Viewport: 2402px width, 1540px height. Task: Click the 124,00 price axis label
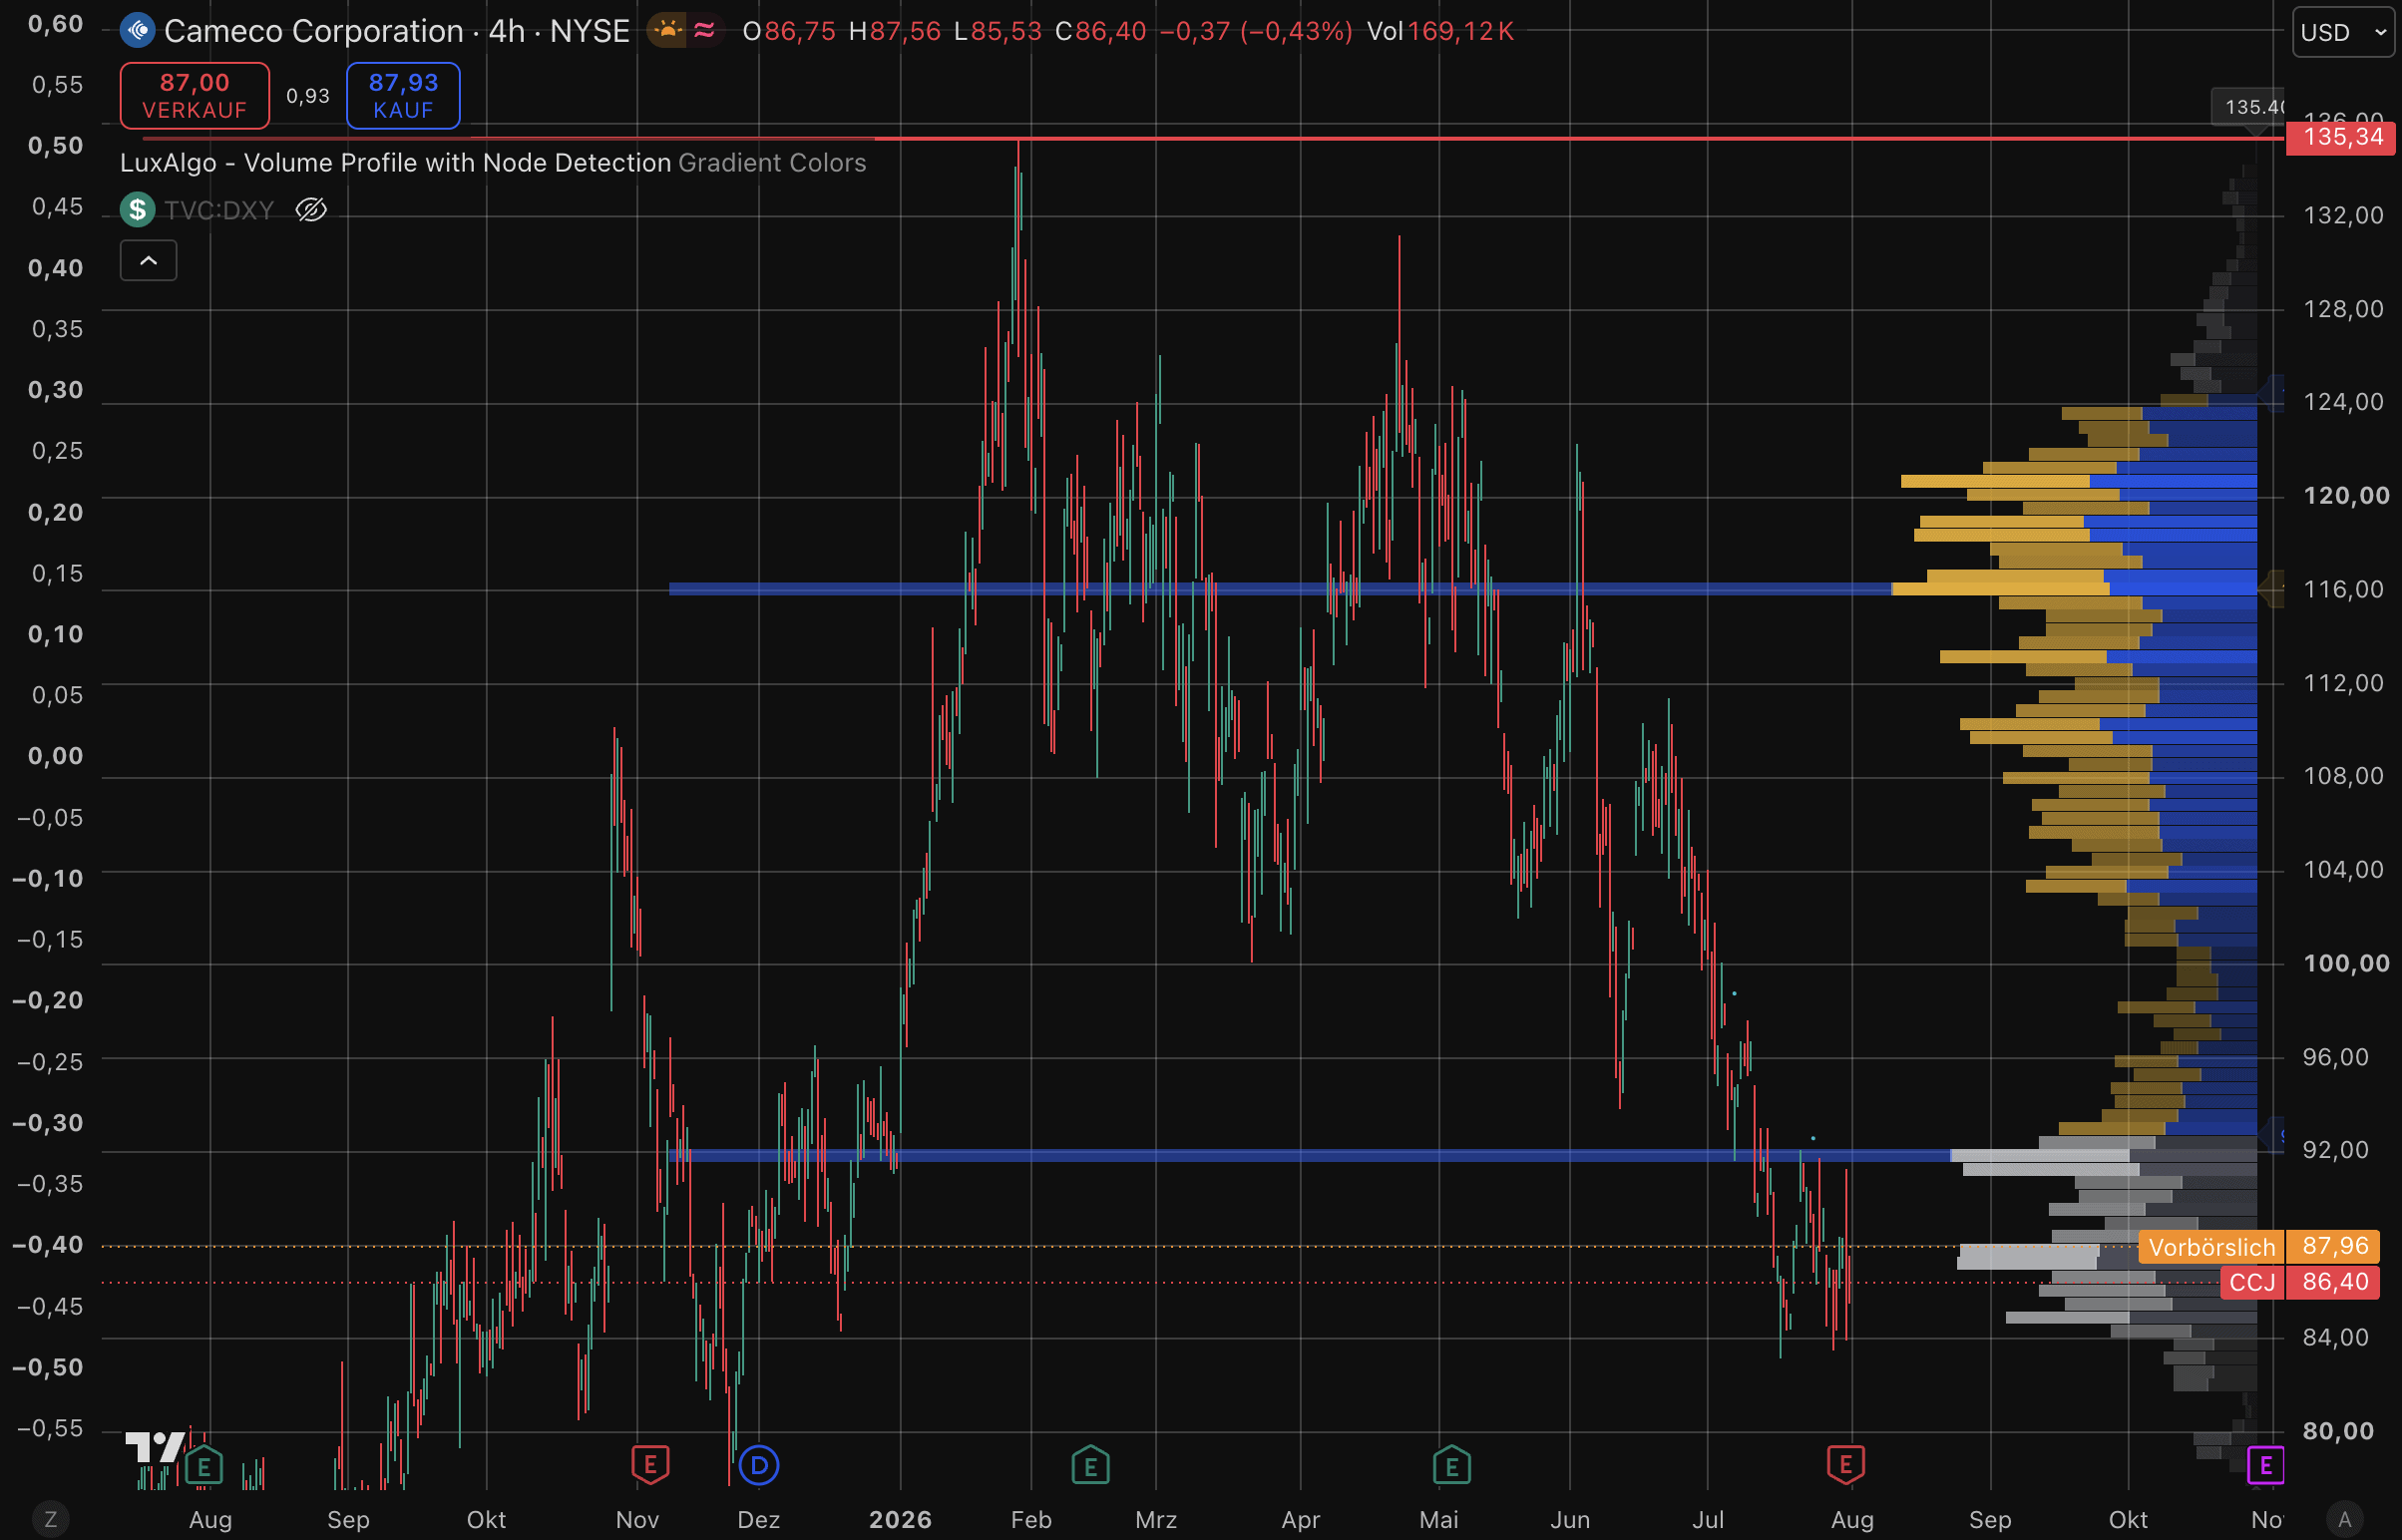point(2343,402)
